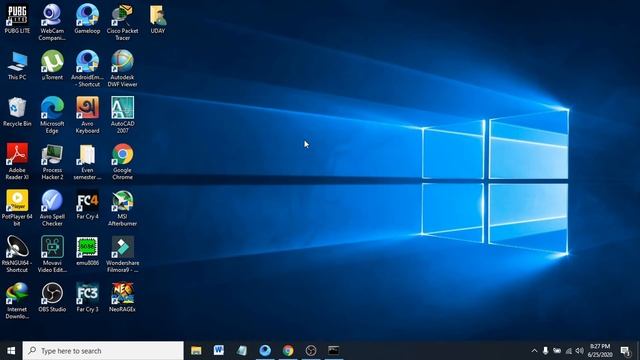Screen dimensions: 640x360
Task: Select Adobe Reader XI icon
Action: (17, 162)
